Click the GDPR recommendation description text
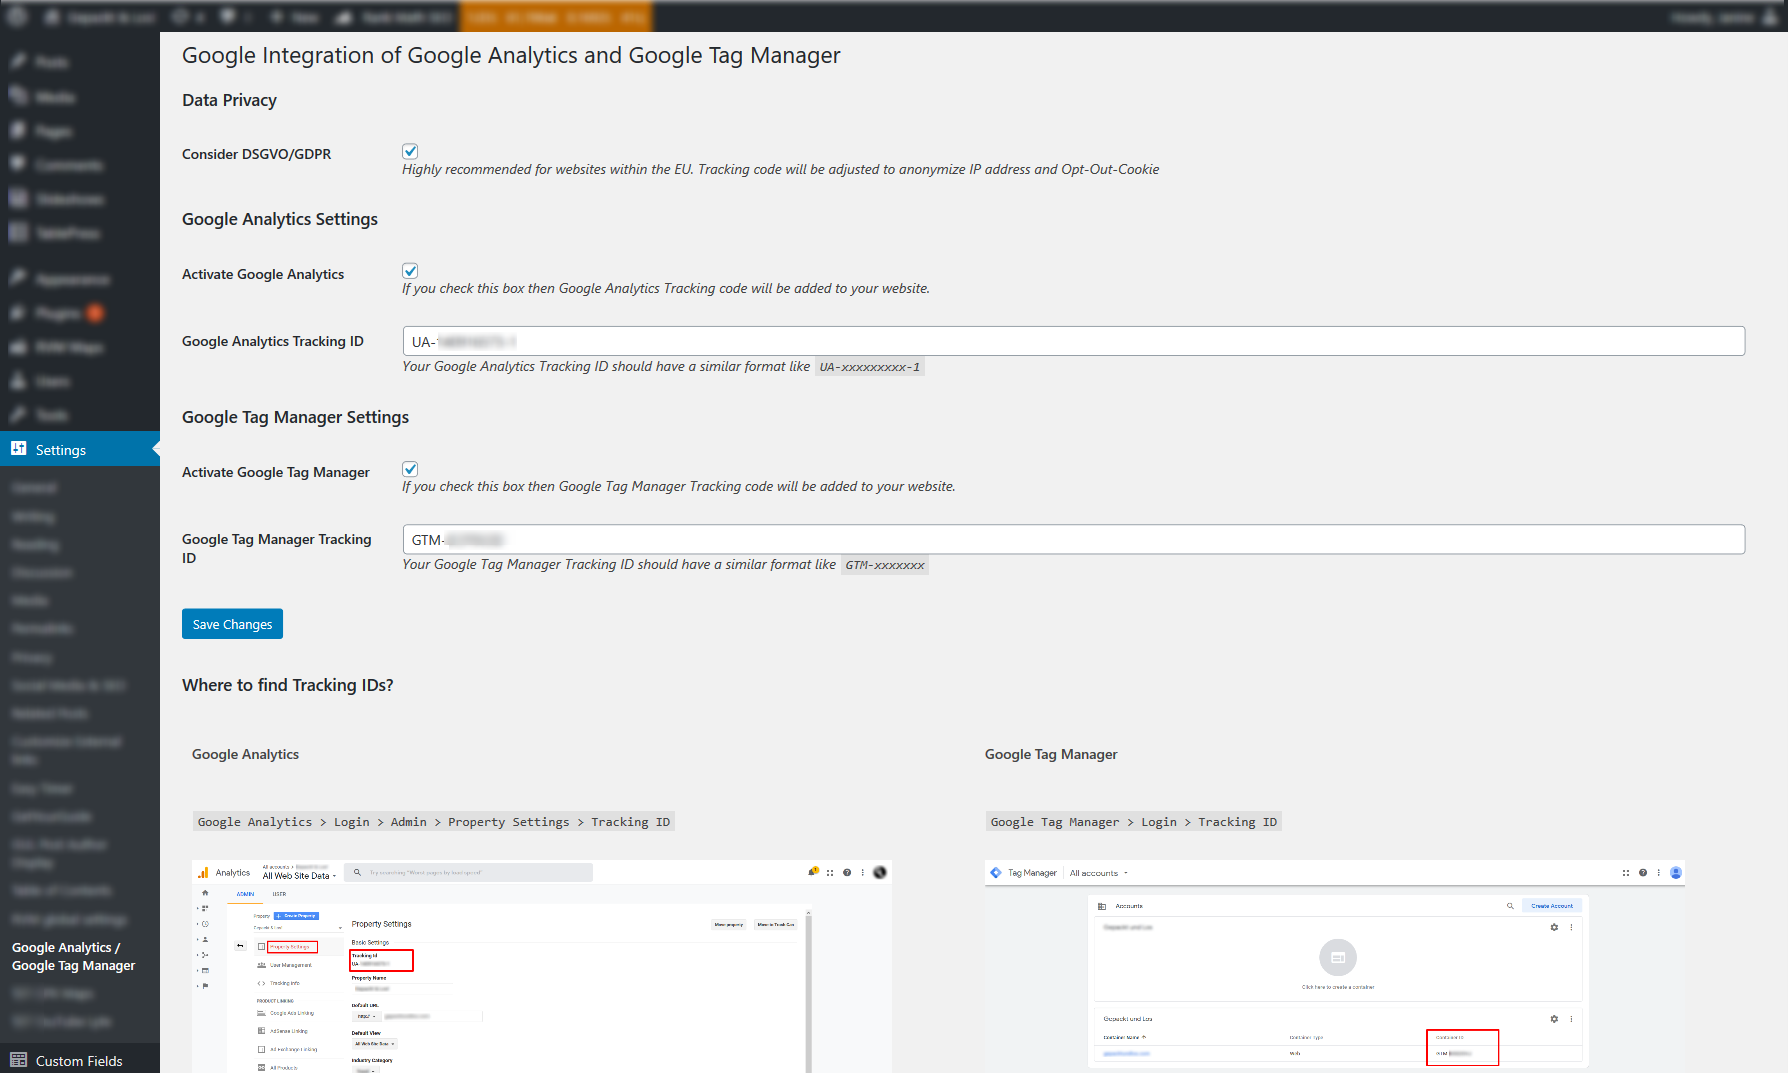This screenshot has height=1073, width=1788. (x=780, y=170)
